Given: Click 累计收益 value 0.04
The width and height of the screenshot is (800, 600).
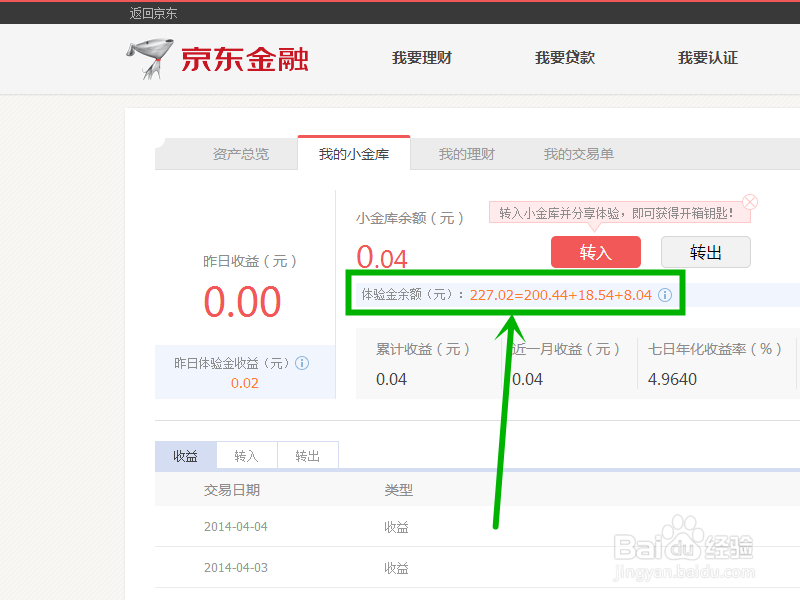Looking at the screenshot, I should click(x=391, y=379).
